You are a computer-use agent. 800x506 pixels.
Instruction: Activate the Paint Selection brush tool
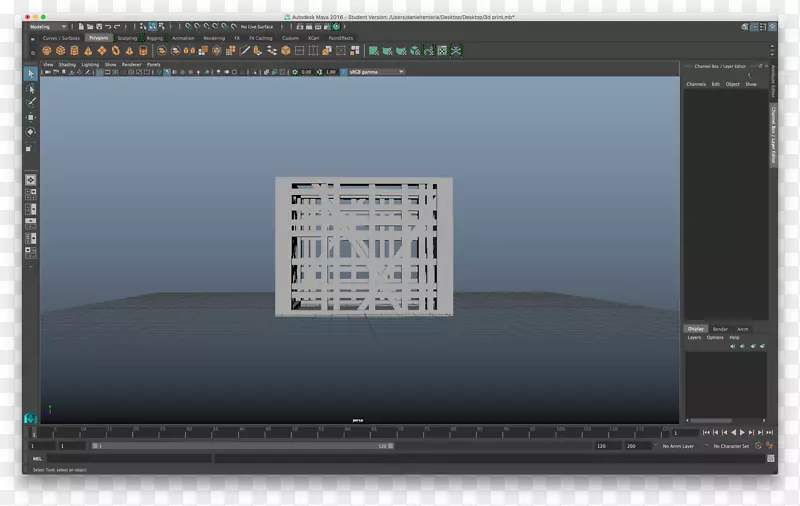(x=31, y=103)
